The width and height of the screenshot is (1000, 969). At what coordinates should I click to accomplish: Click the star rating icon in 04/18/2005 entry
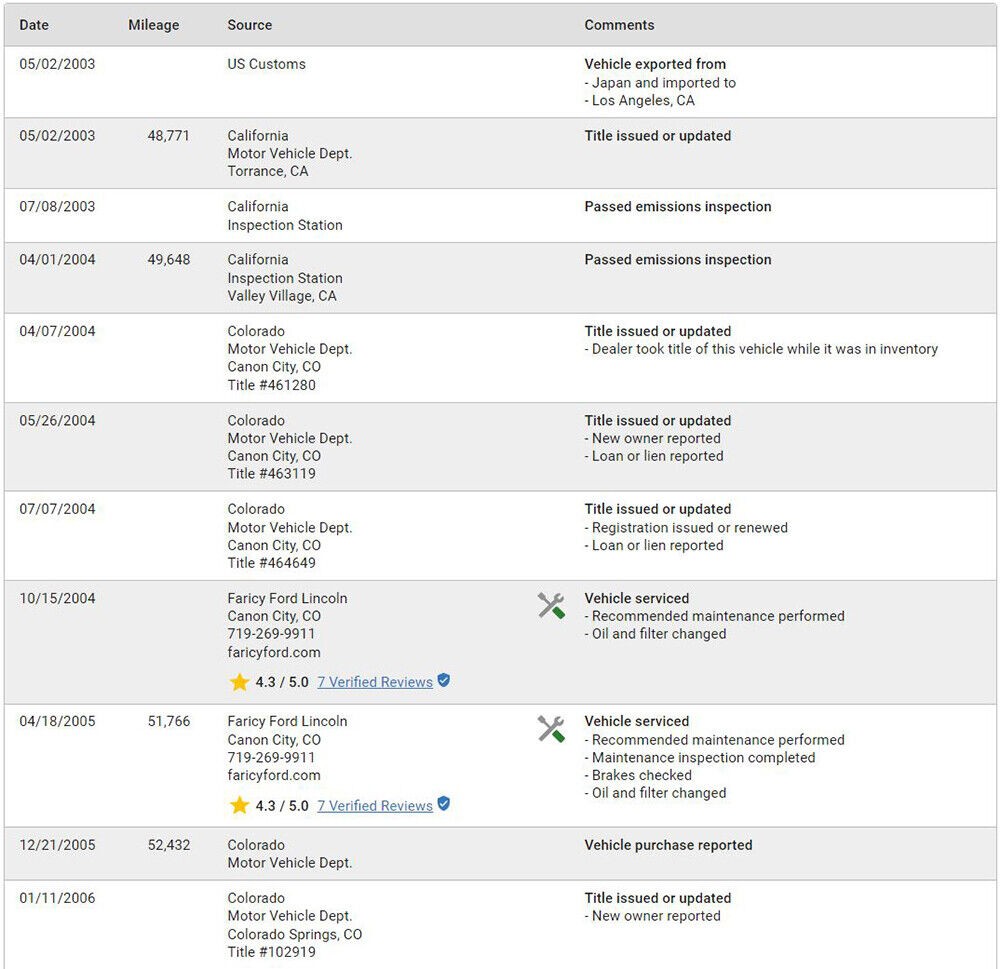pyautogui.click(x=239, y=805)
